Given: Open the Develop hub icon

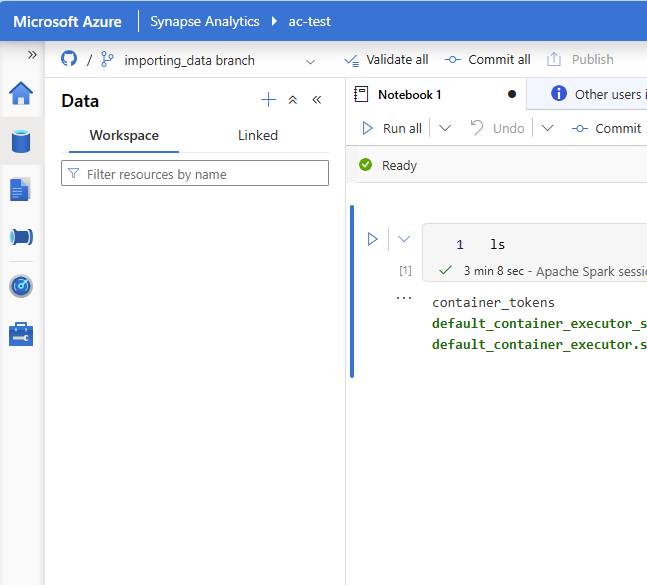Looking at the screenshot, I should coord(21,190).
